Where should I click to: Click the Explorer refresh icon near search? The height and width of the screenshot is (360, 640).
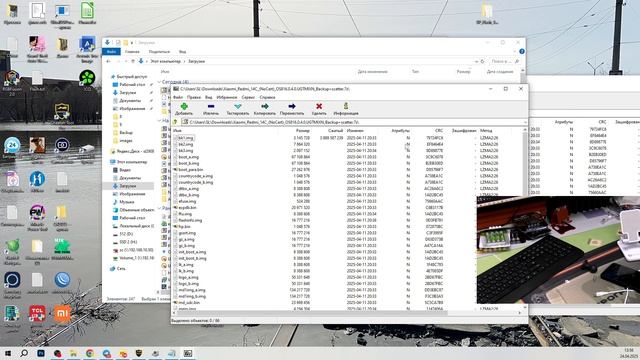pyautogui.click(x=482, y=61)
